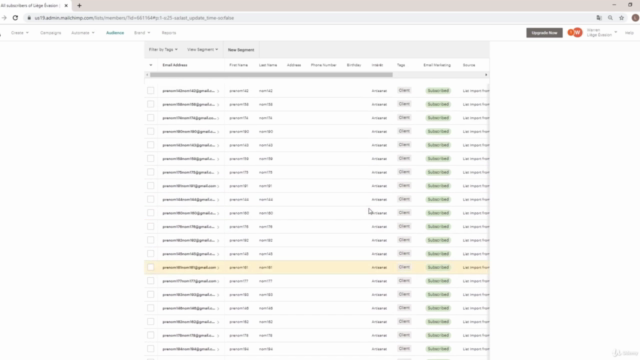Open prenom193nom193 email address link

pyautogui.click(x=189, y=295)
